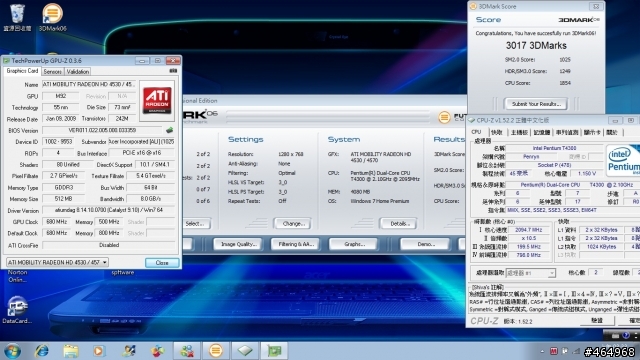Open the Validation tab in GPU-Z
Image resolution: width=640 pixels, height=360 pixels.
coord(78,71)
